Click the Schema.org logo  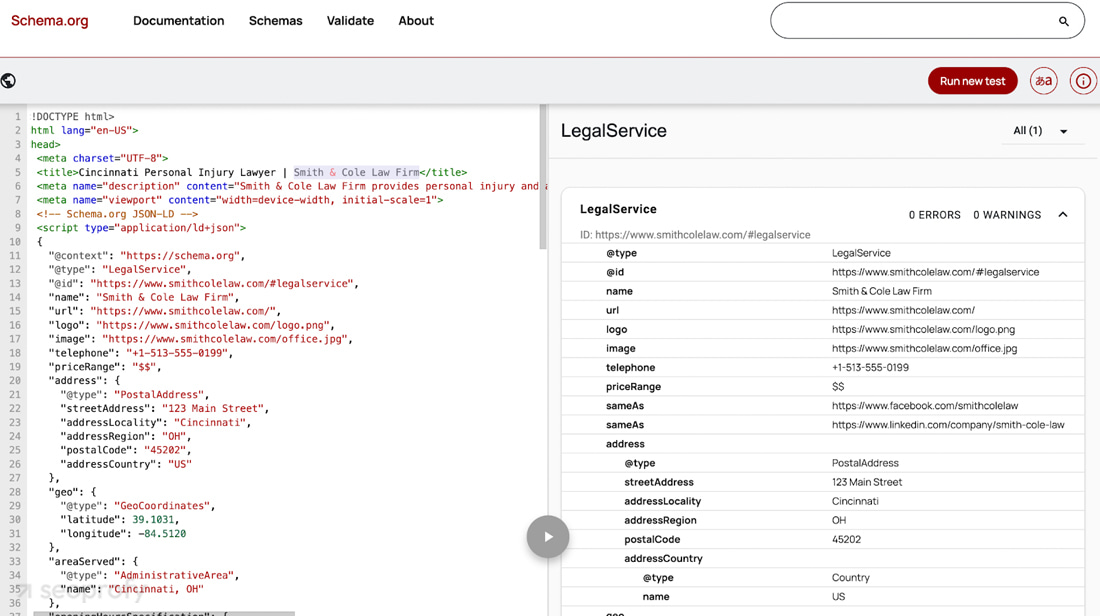pyautogui.click(x=49, y=20)
